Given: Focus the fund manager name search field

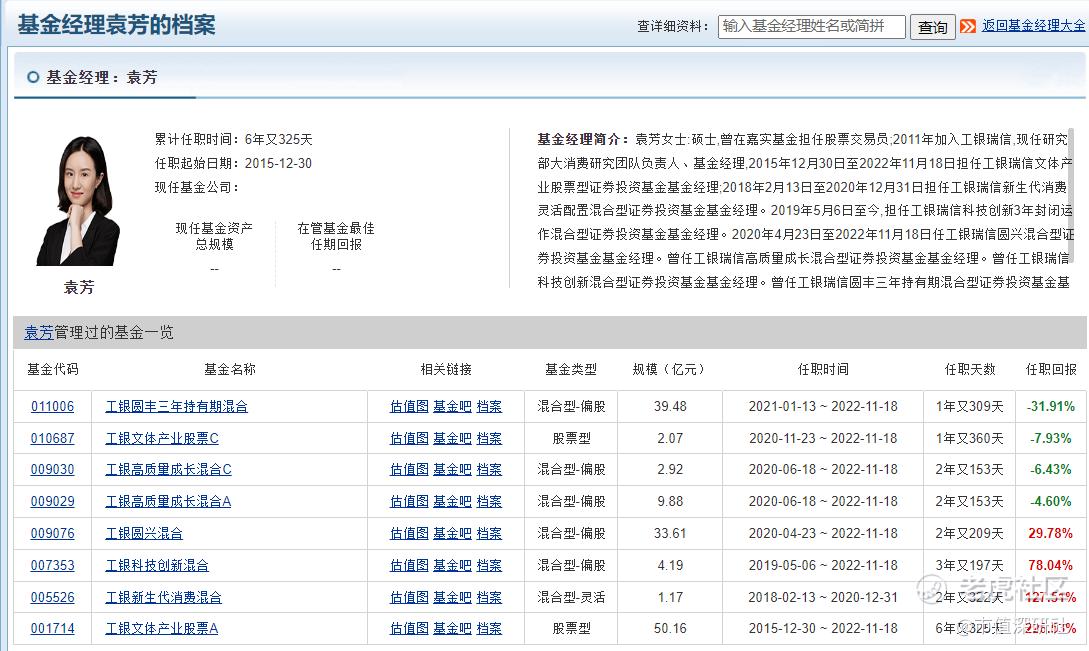Looking at the screenshot, I should click(812, 26).
